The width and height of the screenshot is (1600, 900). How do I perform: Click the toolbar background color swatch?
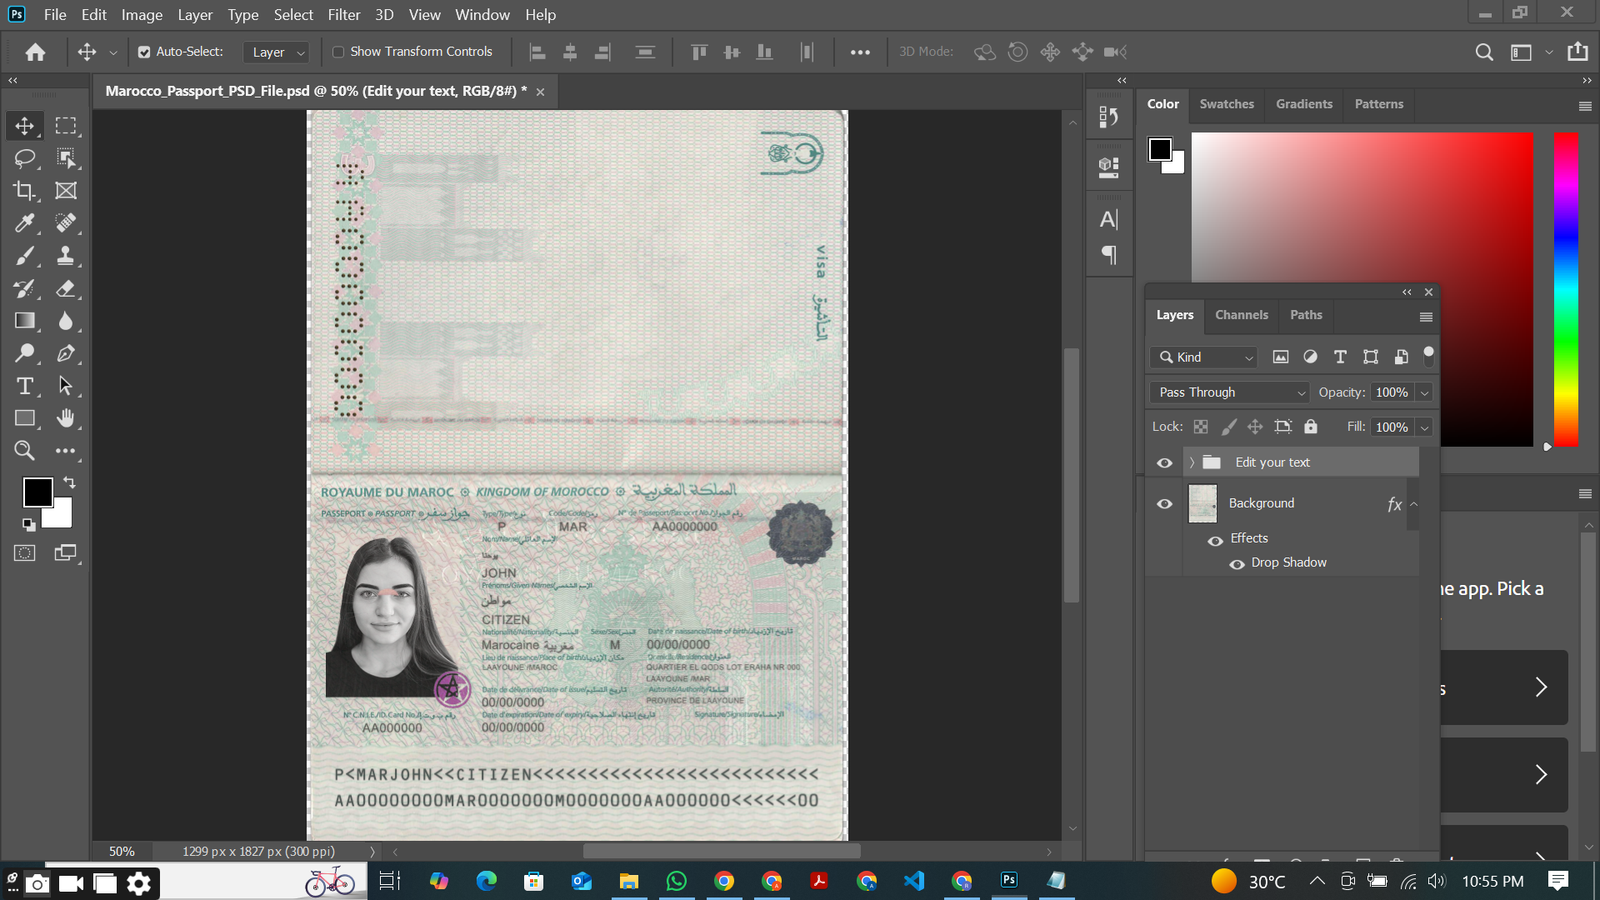click(x=63, y=517)
